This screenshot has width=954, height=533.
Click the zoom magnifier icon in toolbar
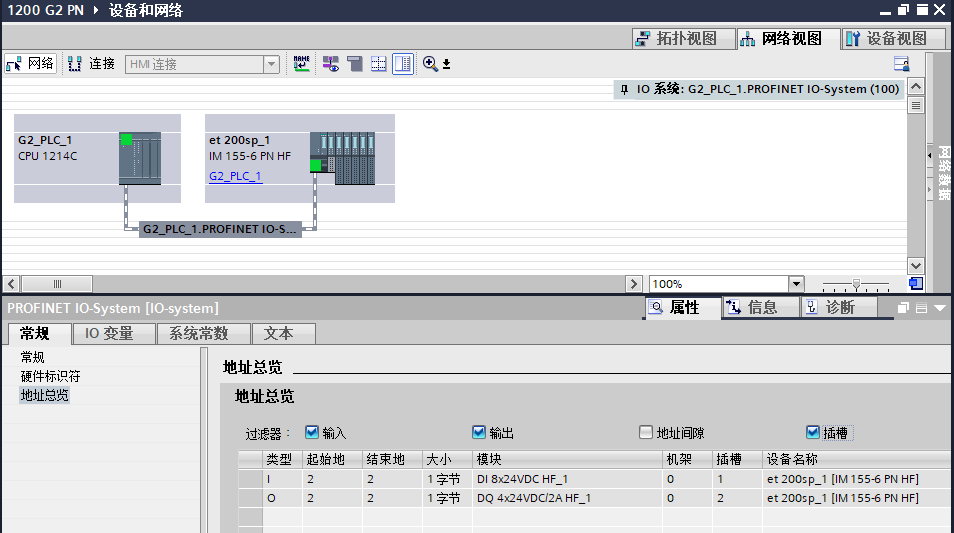click(x=431, y=64)
